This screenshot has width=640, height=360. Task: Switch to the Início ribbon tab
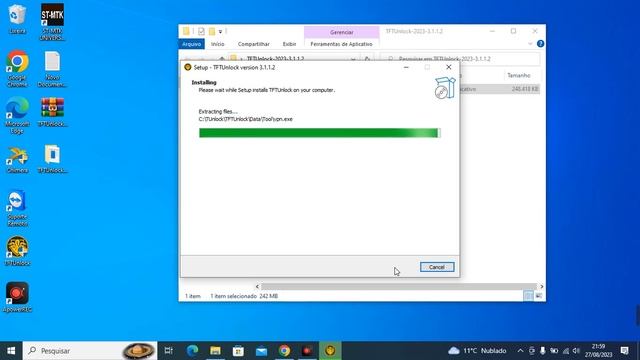218,44
